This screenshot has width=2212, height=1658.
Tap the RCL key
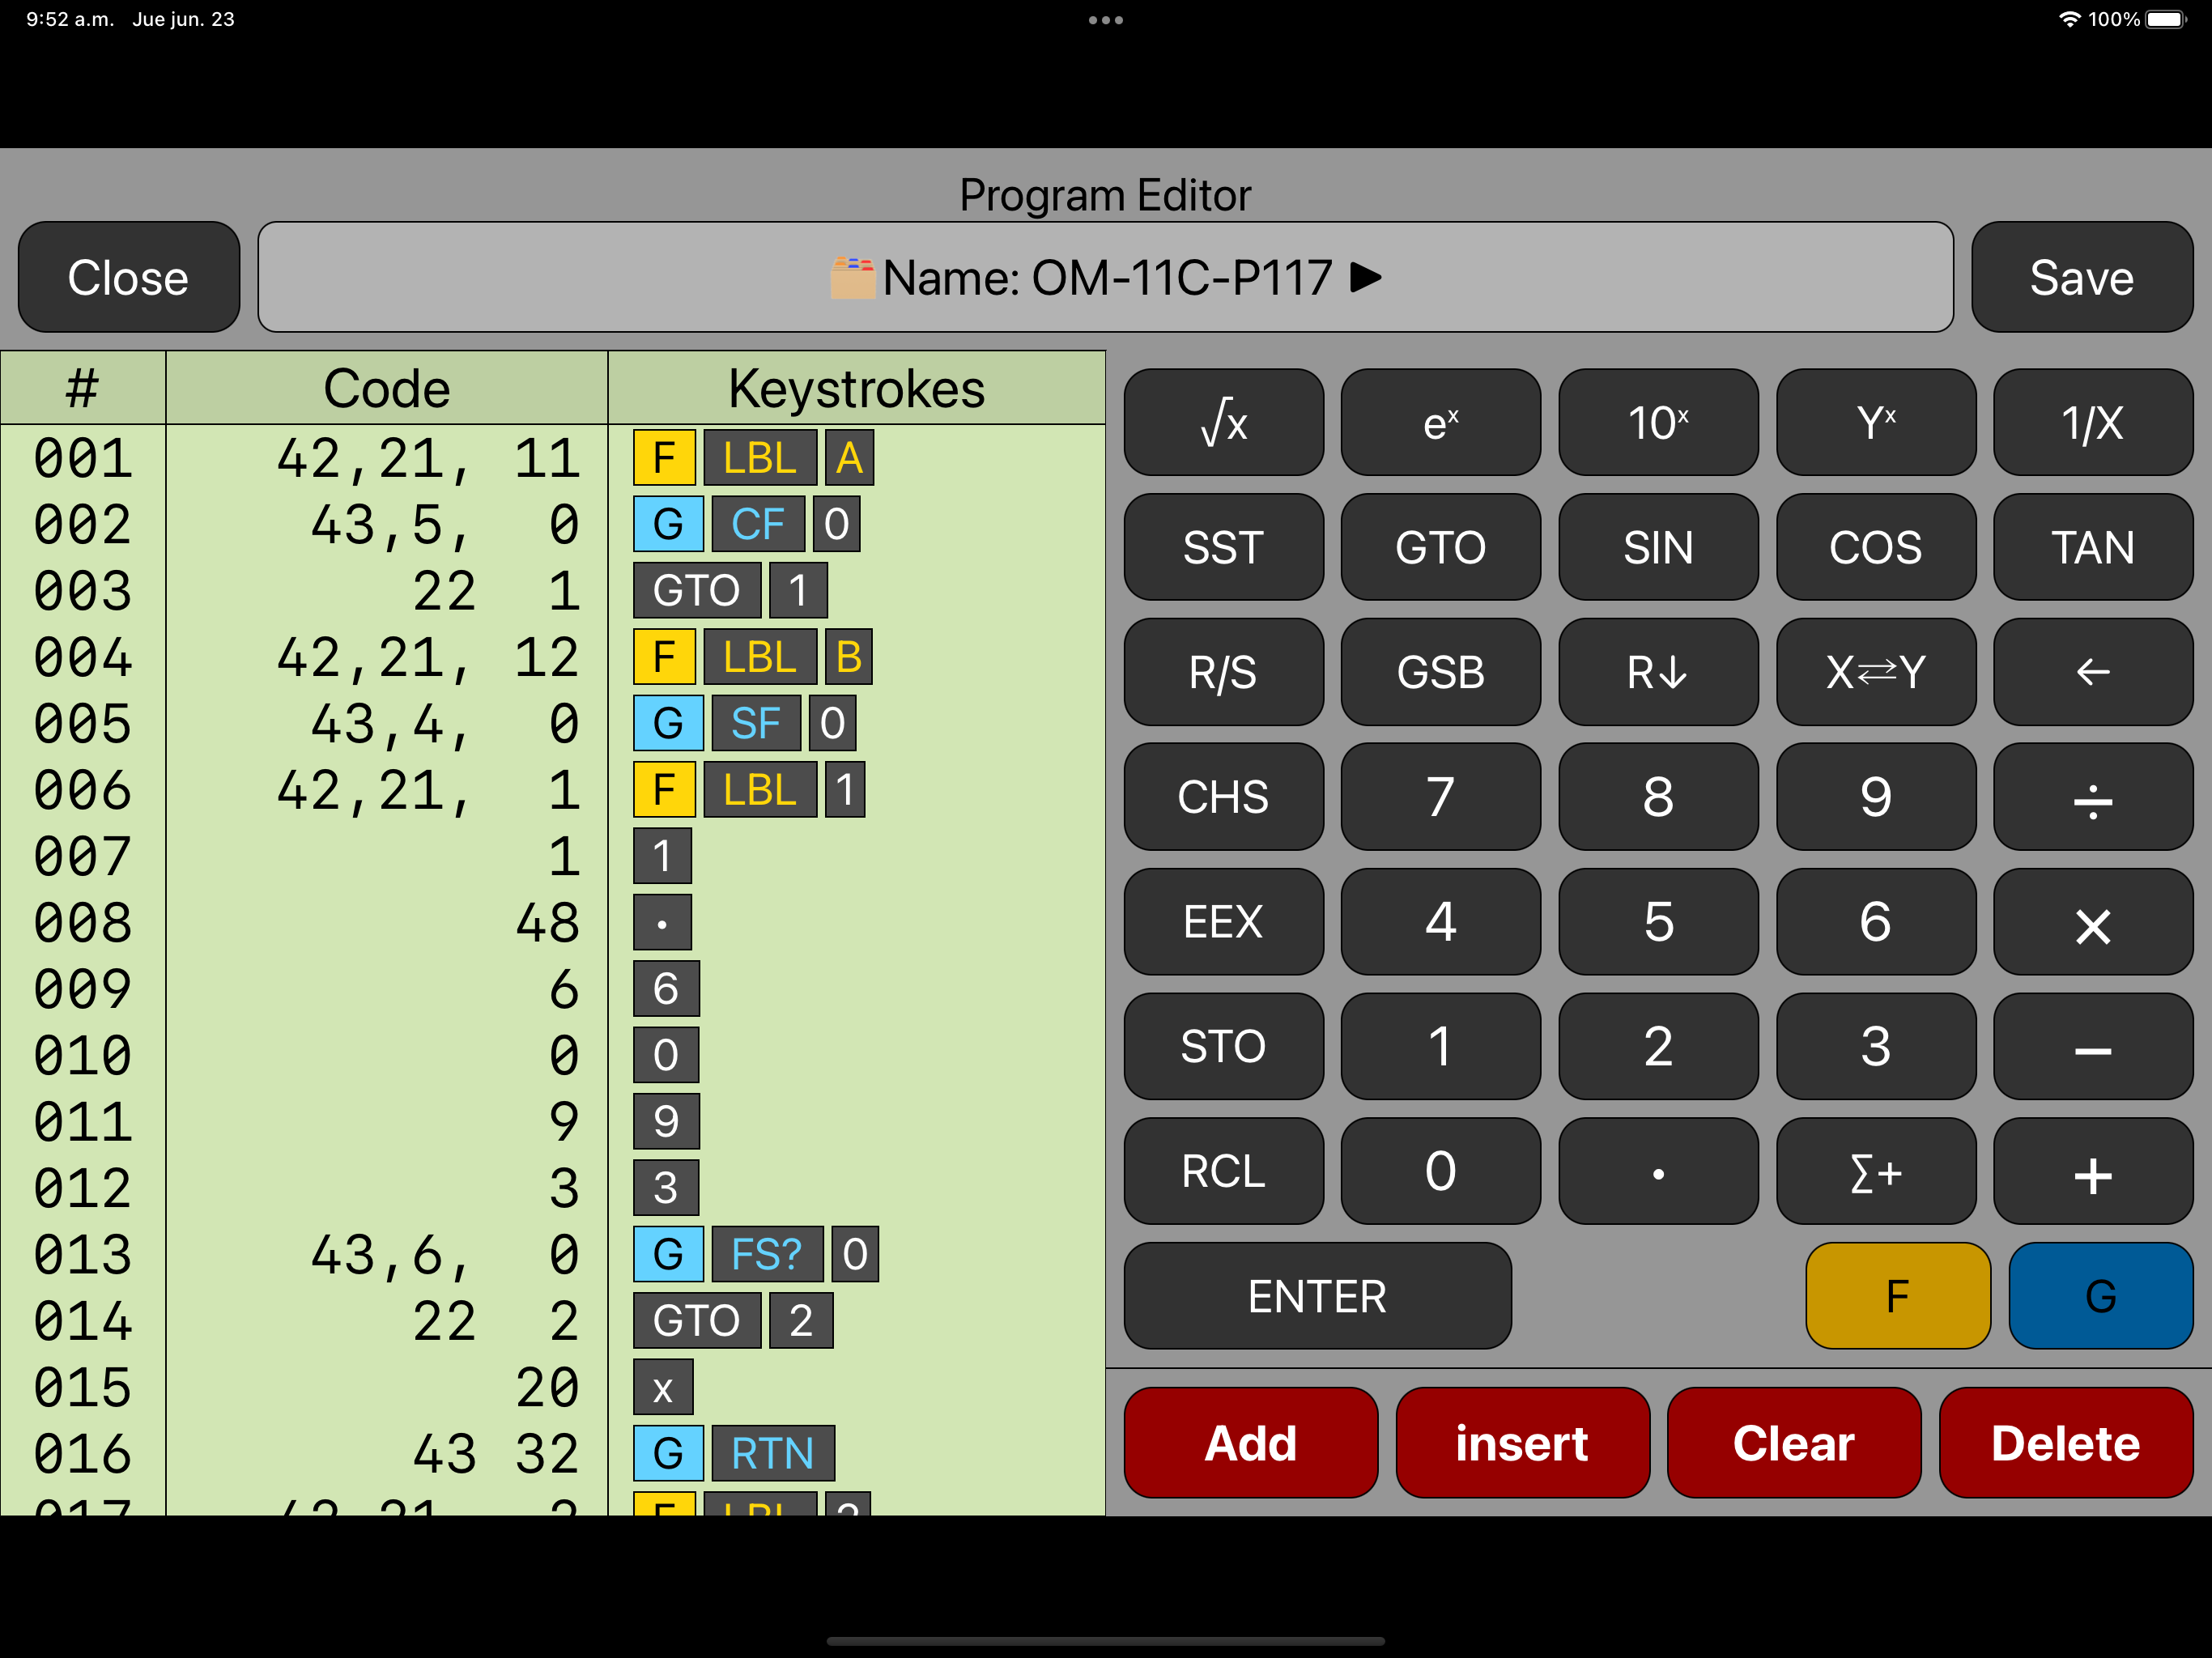tap(1223, 1171)
